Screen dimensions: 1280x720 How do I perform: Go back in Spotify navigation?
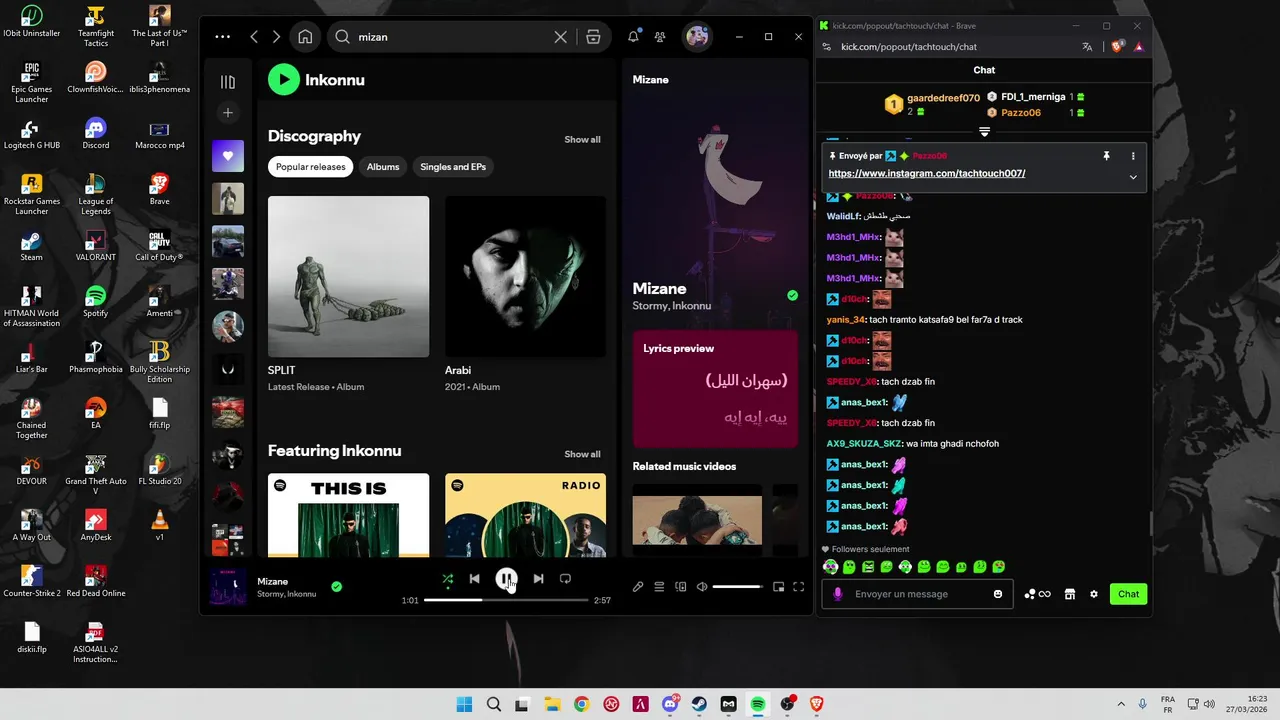click(x=254, y=37)
